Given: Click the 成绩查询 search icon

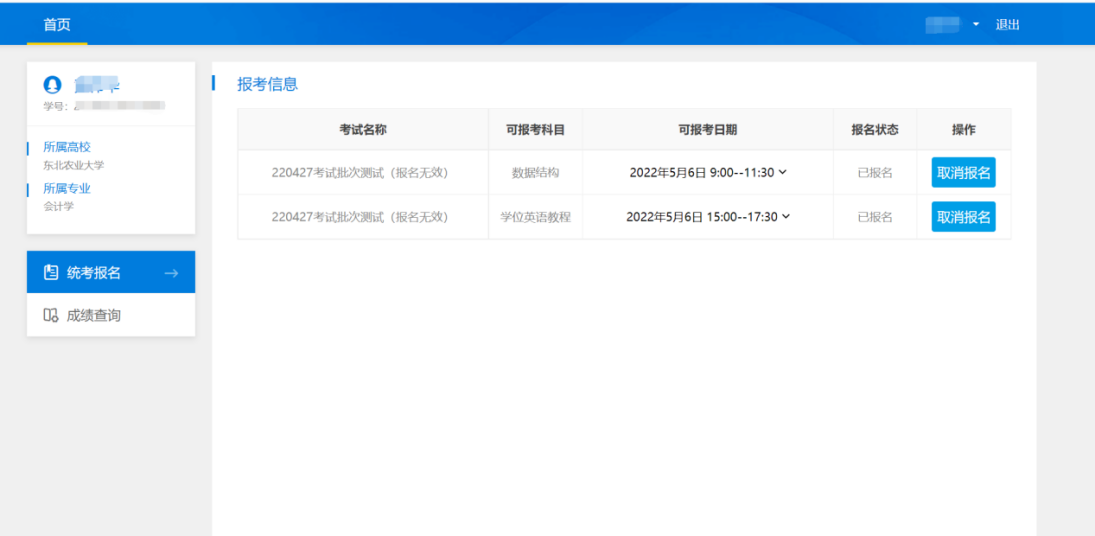Looking at the screenshot, I should point(51,315).
